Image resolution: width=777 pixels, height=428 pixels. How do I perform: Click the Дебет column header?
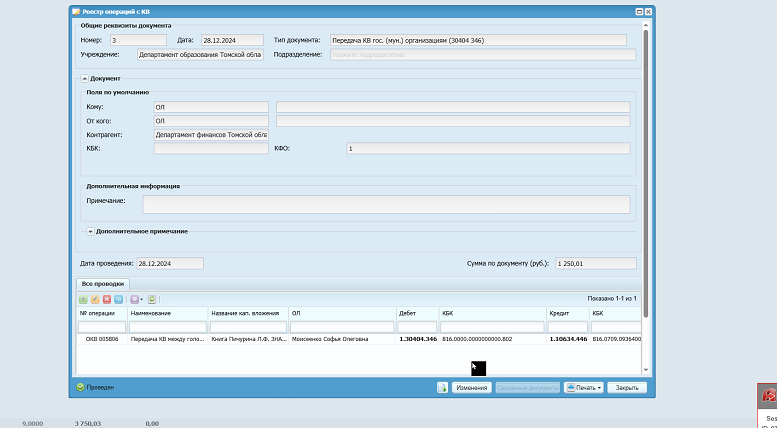click(418, 313)
